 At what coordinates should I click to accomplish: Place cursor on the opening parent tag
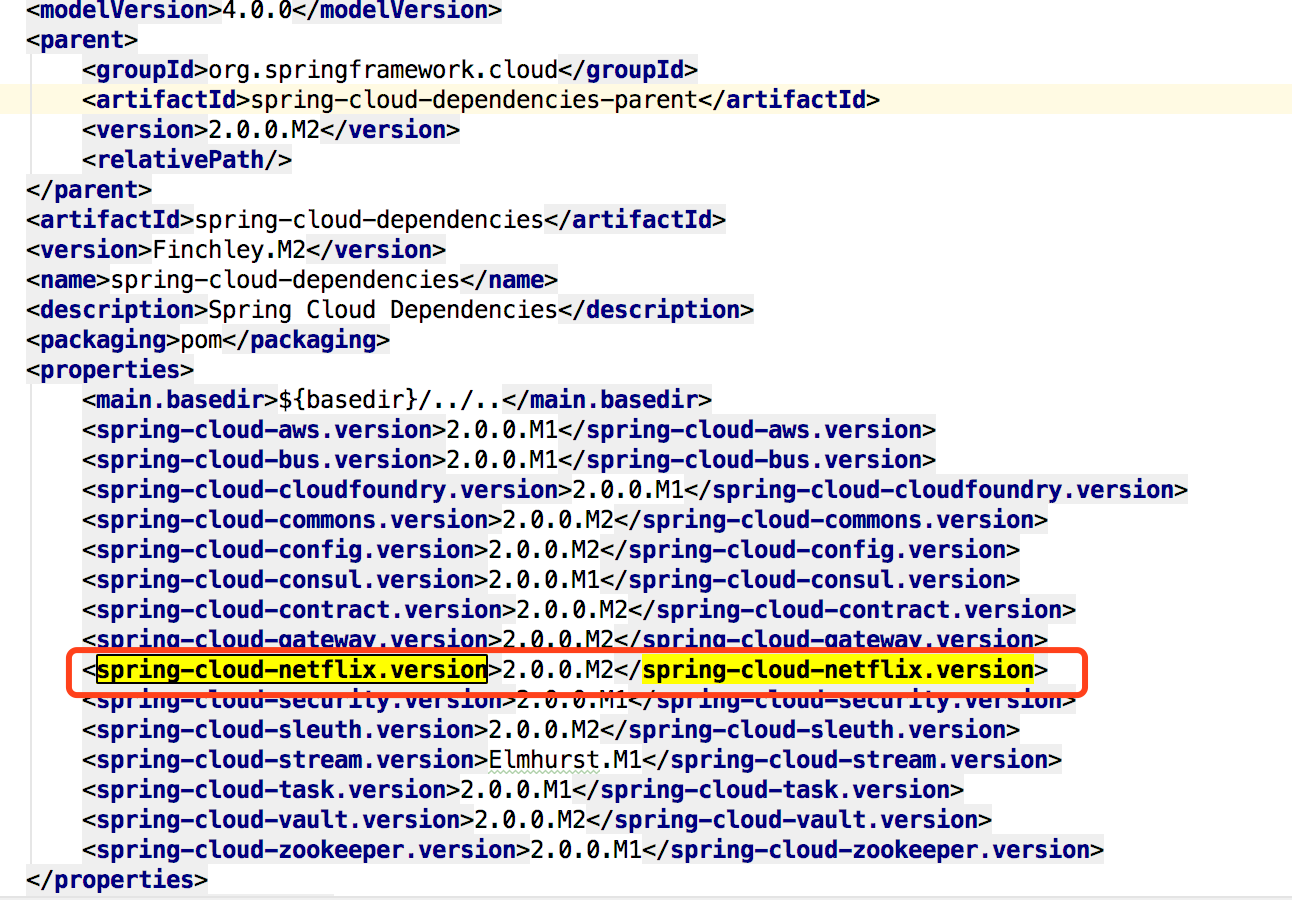click(x=82, y=40)
